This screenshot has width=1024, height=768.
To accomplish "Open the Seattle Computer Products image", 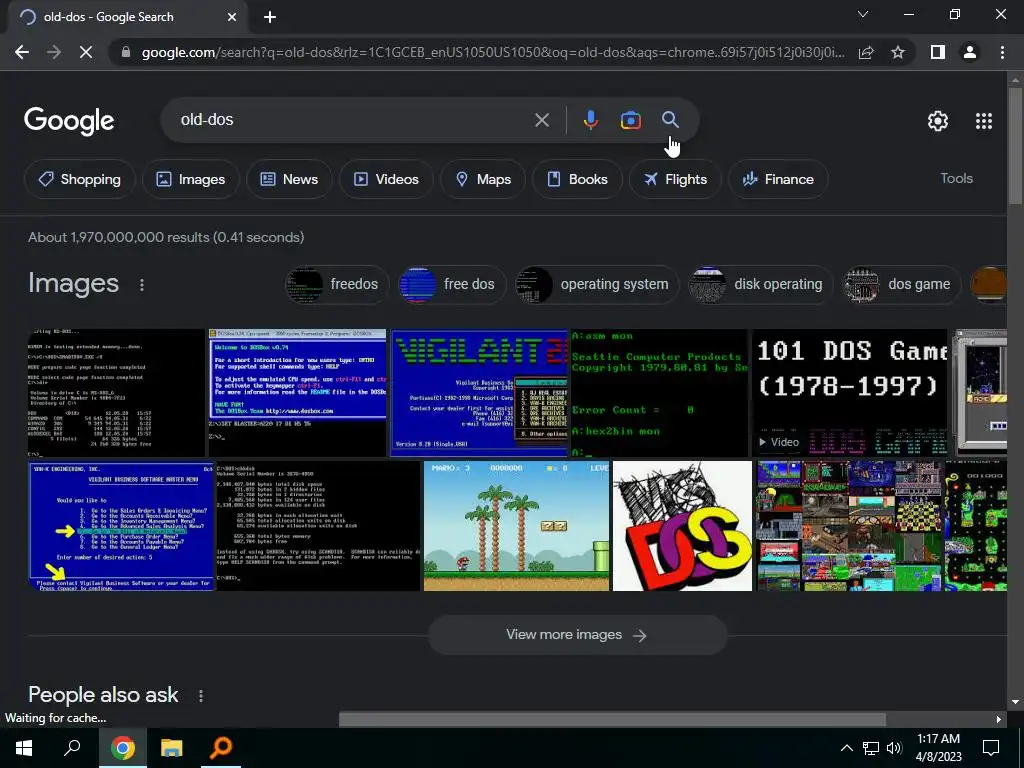I will pos(660,393).
